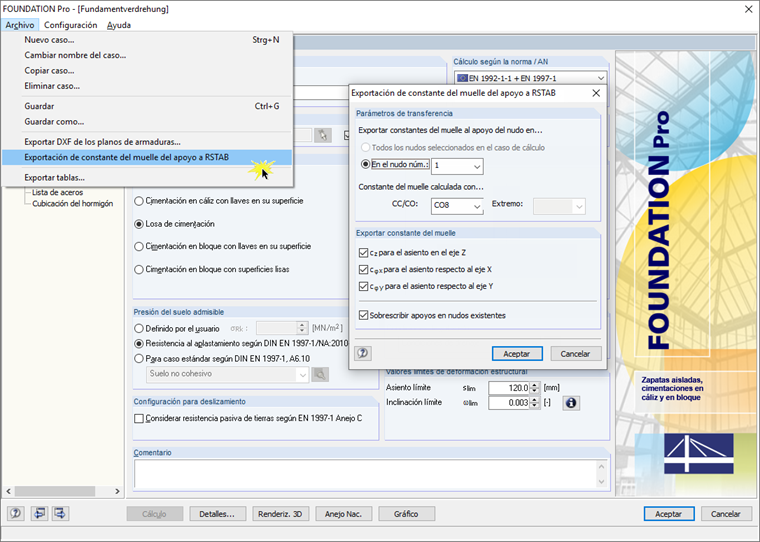Click the 'Renderiz. 3D' button

[x=280, y=514]
